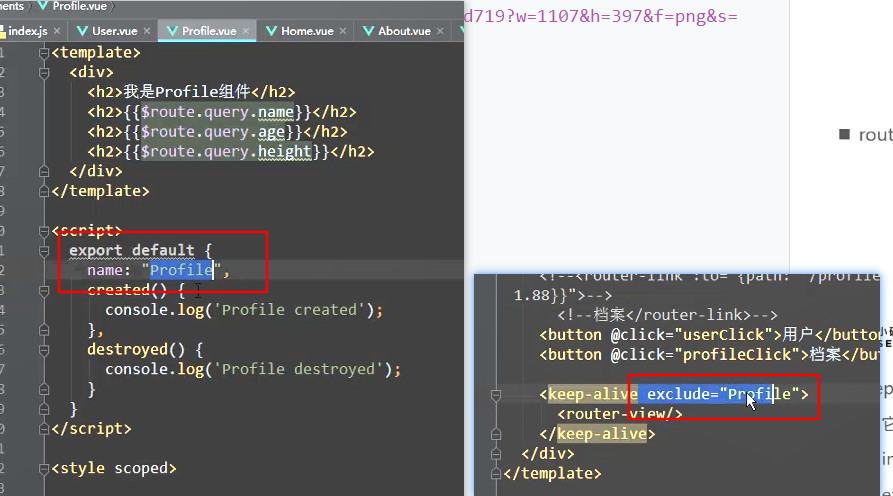893x496 pixels.
Task: Open the Home.vue editor tab
Action: 306,31
